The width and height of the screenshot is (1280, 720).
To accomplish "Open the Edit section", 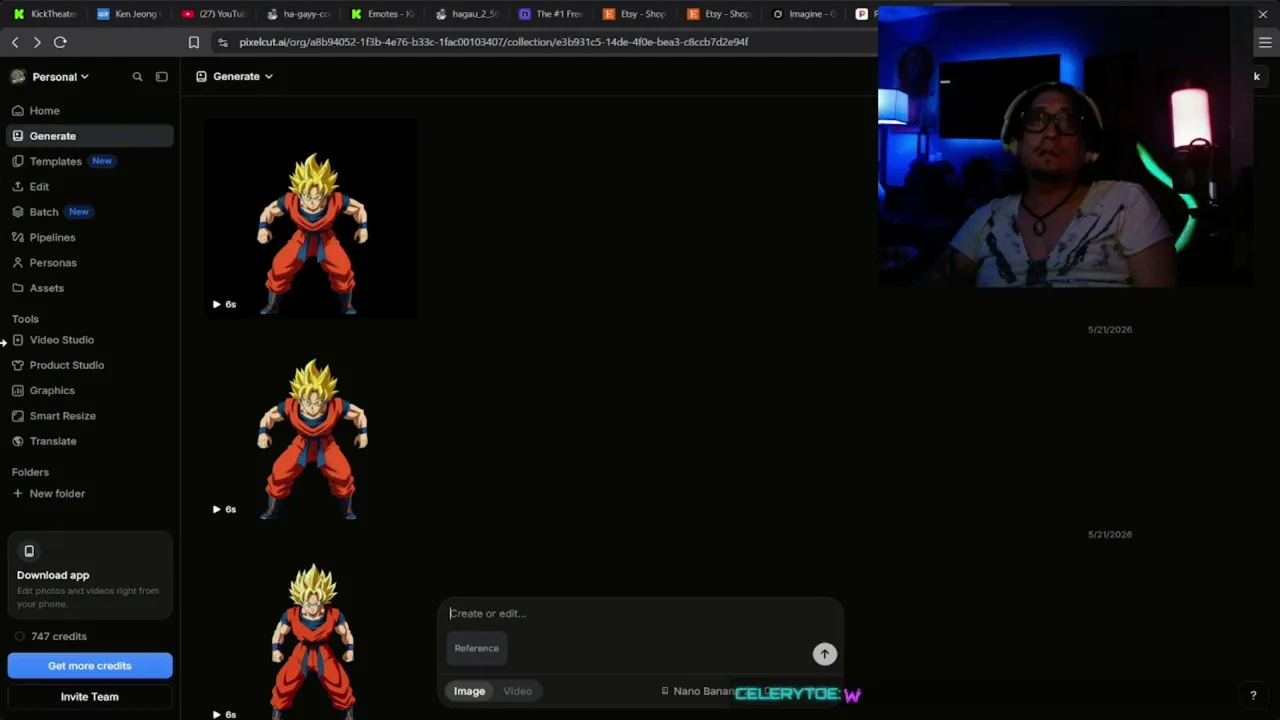I will point(89,187).
